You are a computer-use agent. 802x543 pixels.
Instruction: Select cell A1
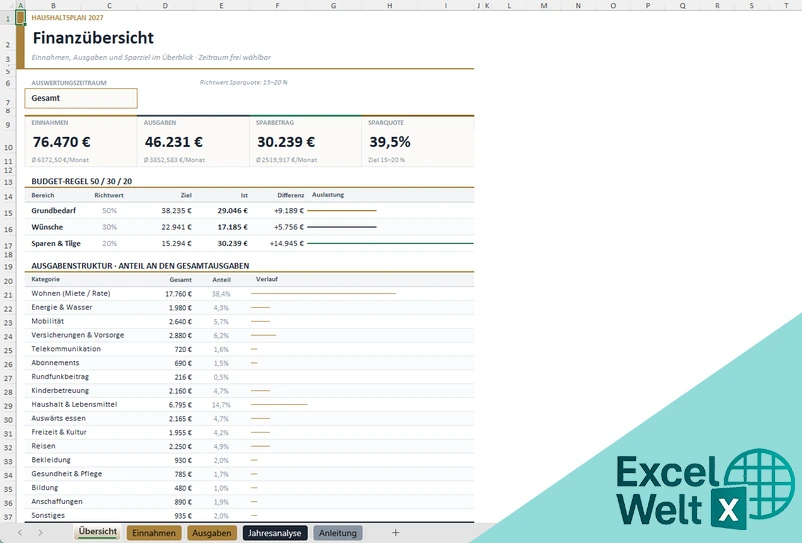point(20,18)
